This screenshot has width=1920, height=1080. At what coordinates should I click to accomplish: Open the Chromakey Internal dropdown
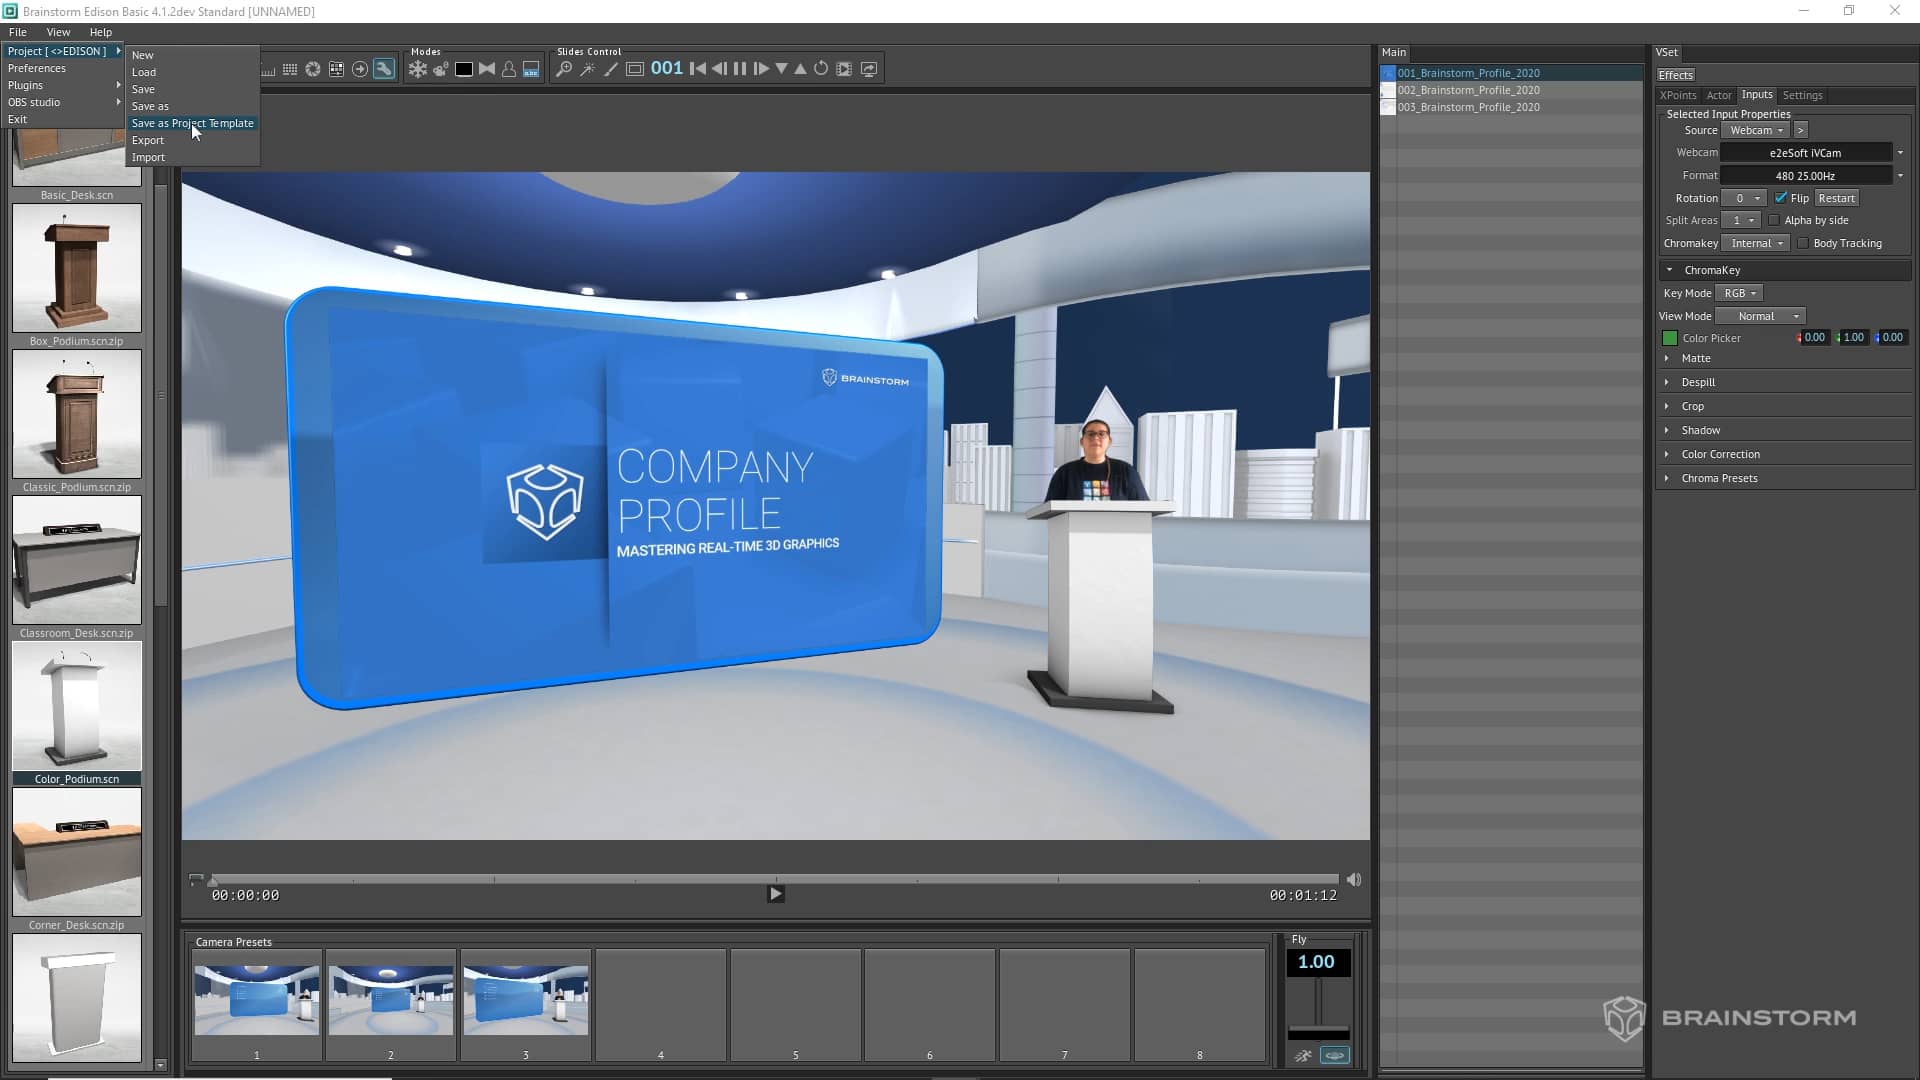pyautogui.click(x=1756, y=243)
